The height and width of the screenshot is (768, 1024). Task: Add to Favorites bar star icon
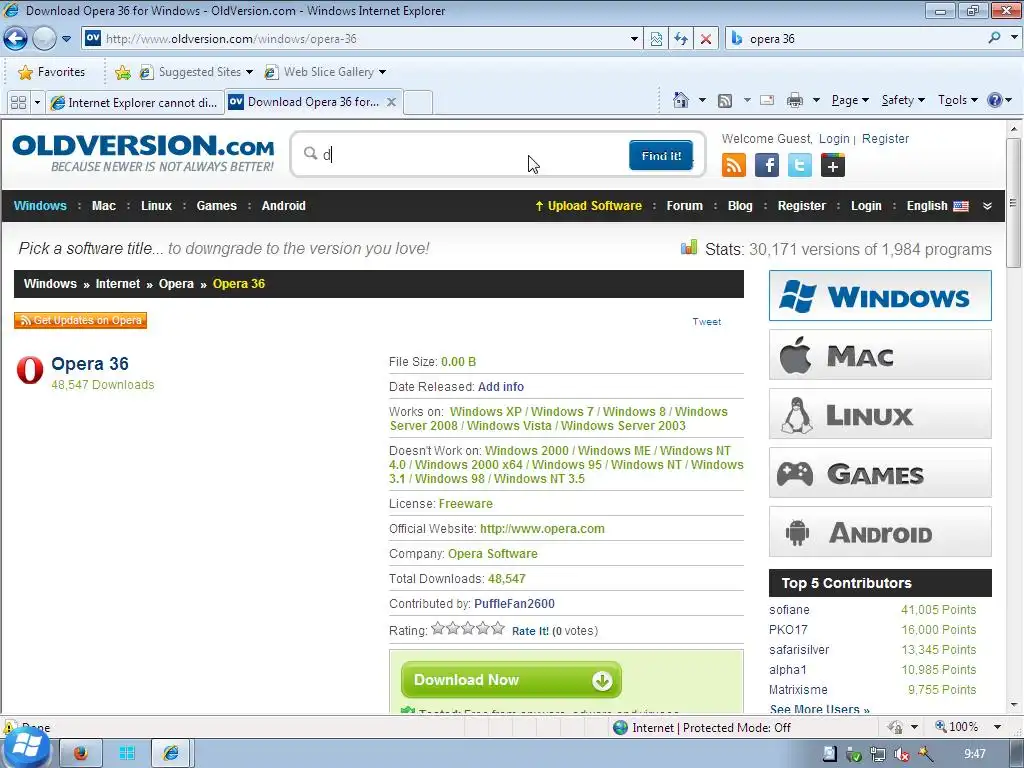coord(122,72)
